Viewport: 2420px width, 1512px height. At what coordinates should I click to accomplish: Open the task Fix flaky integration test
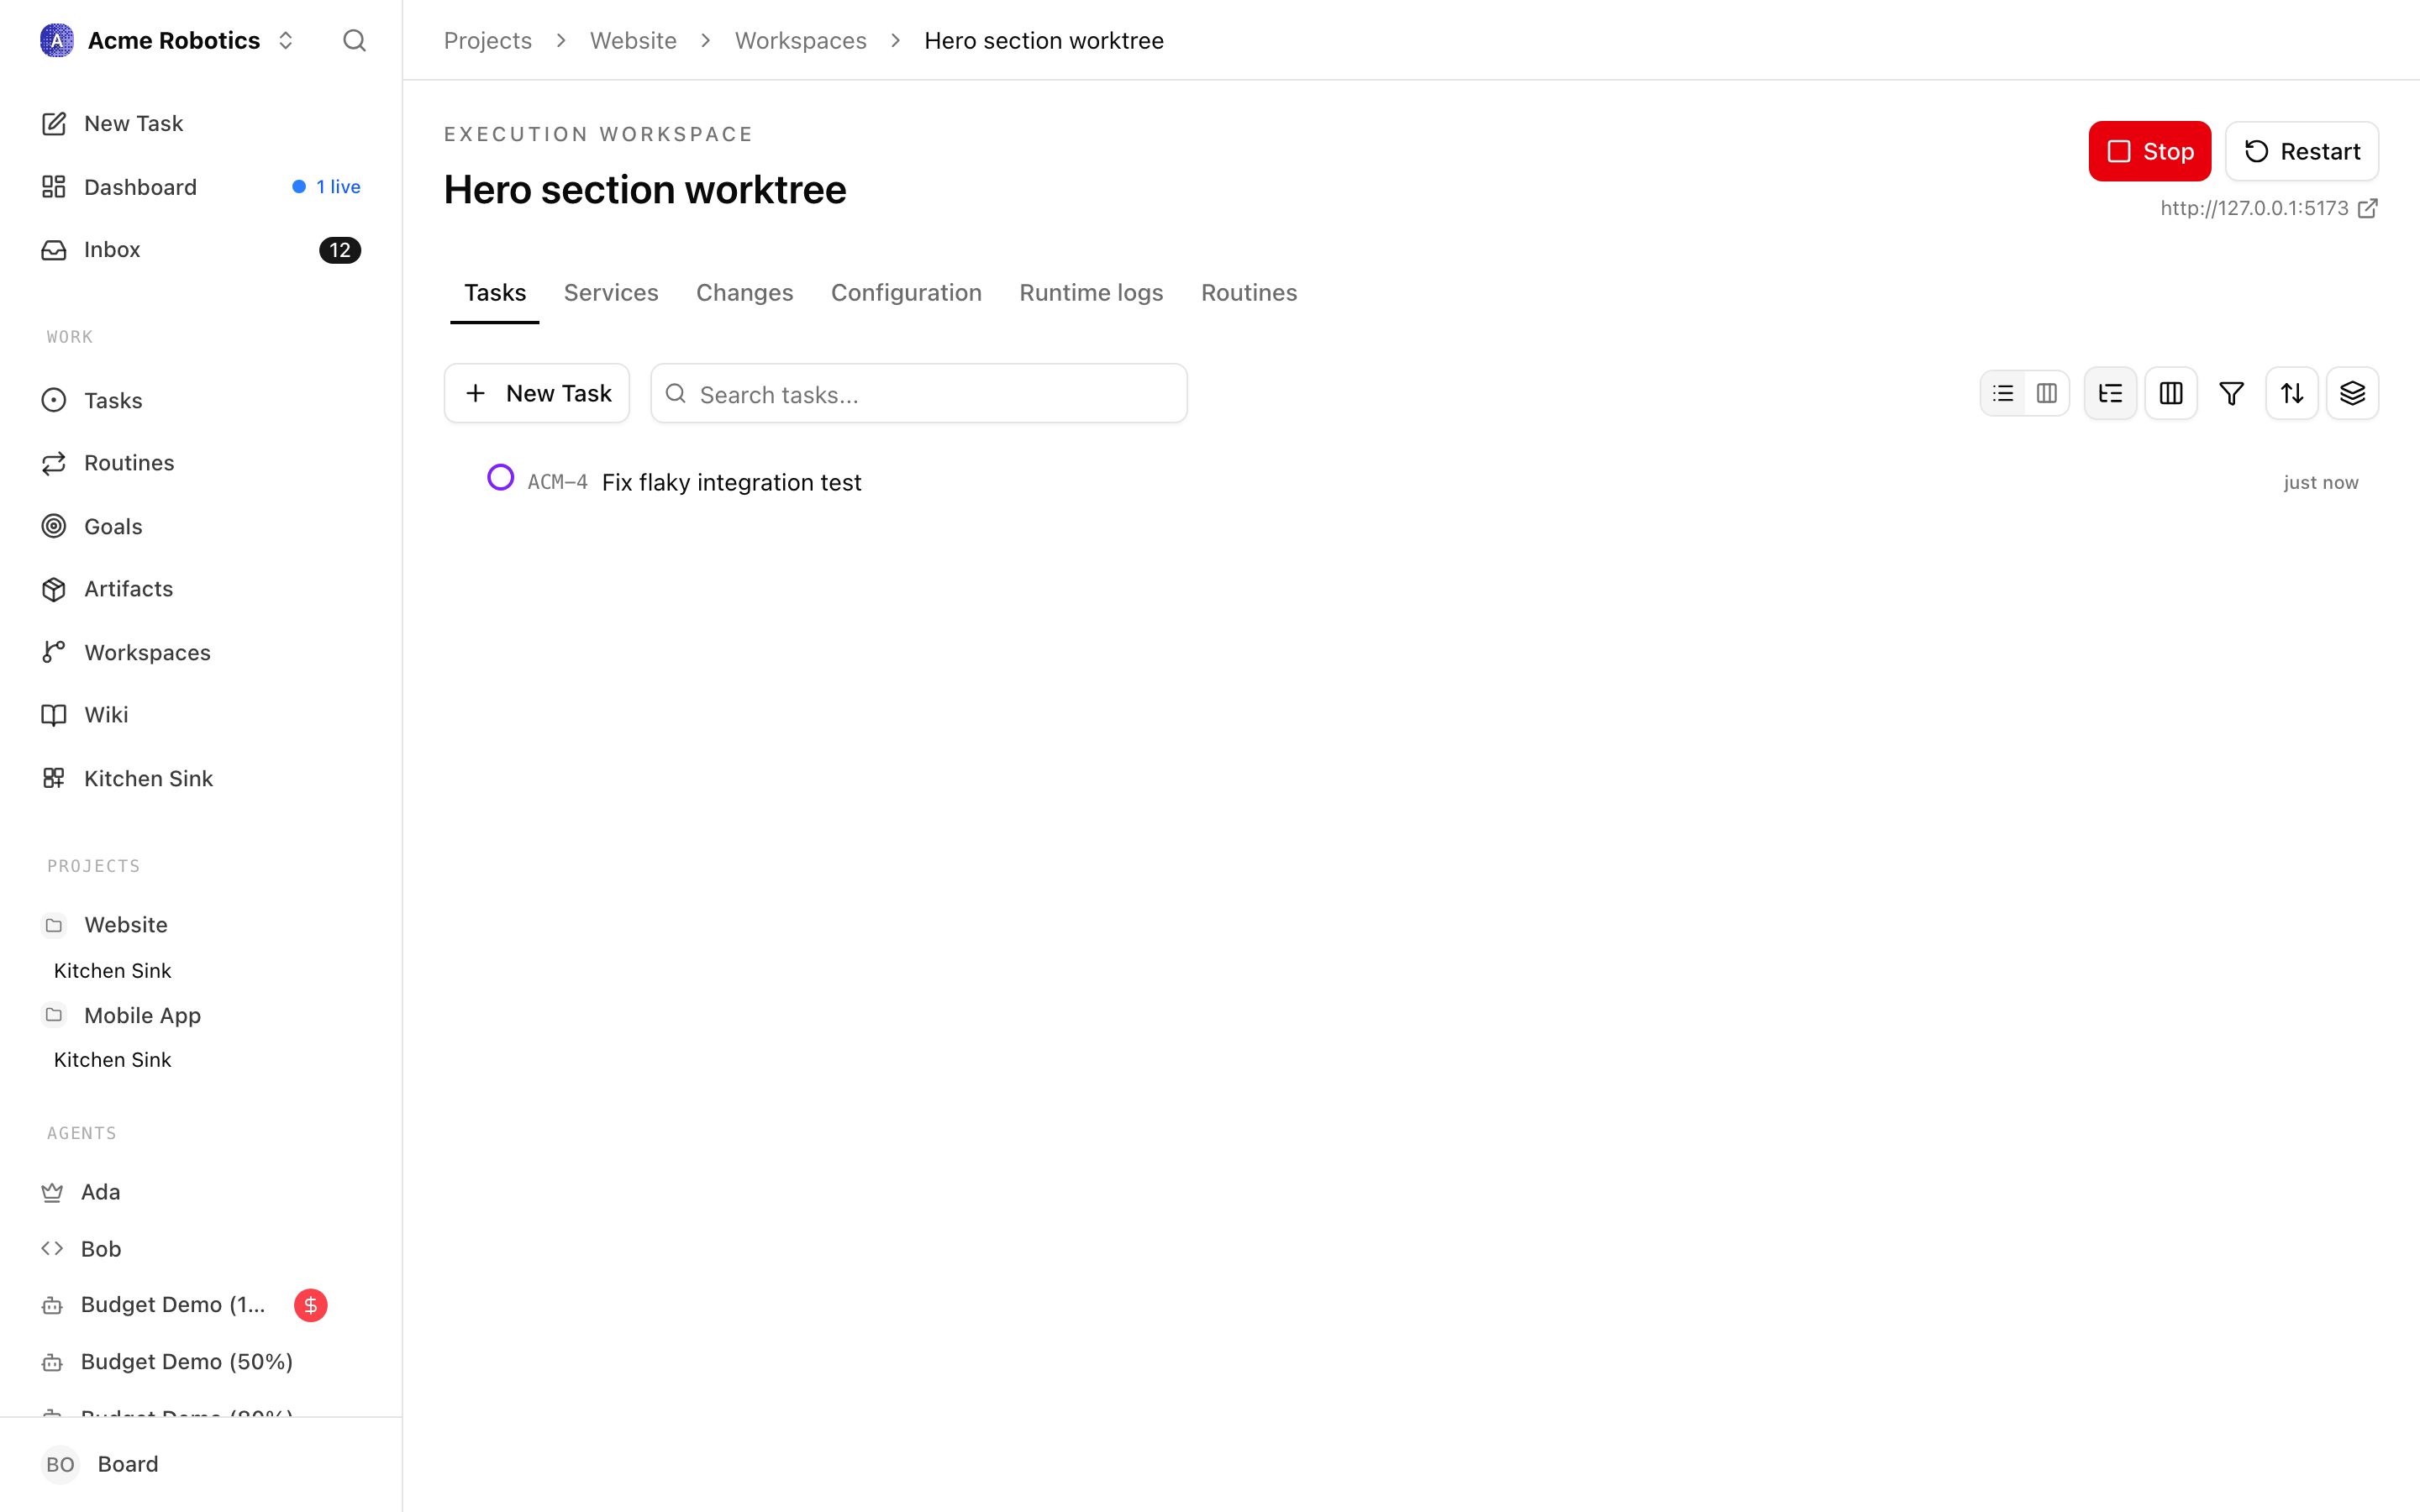click(x=731, y=482)
